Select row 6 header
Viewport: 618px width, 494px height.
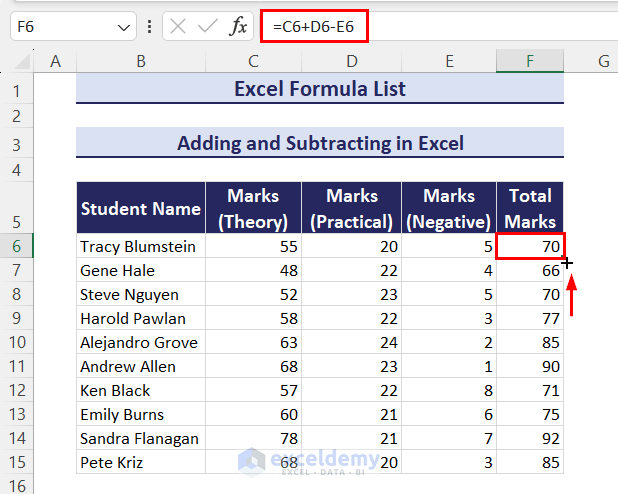tap(17, 246)
